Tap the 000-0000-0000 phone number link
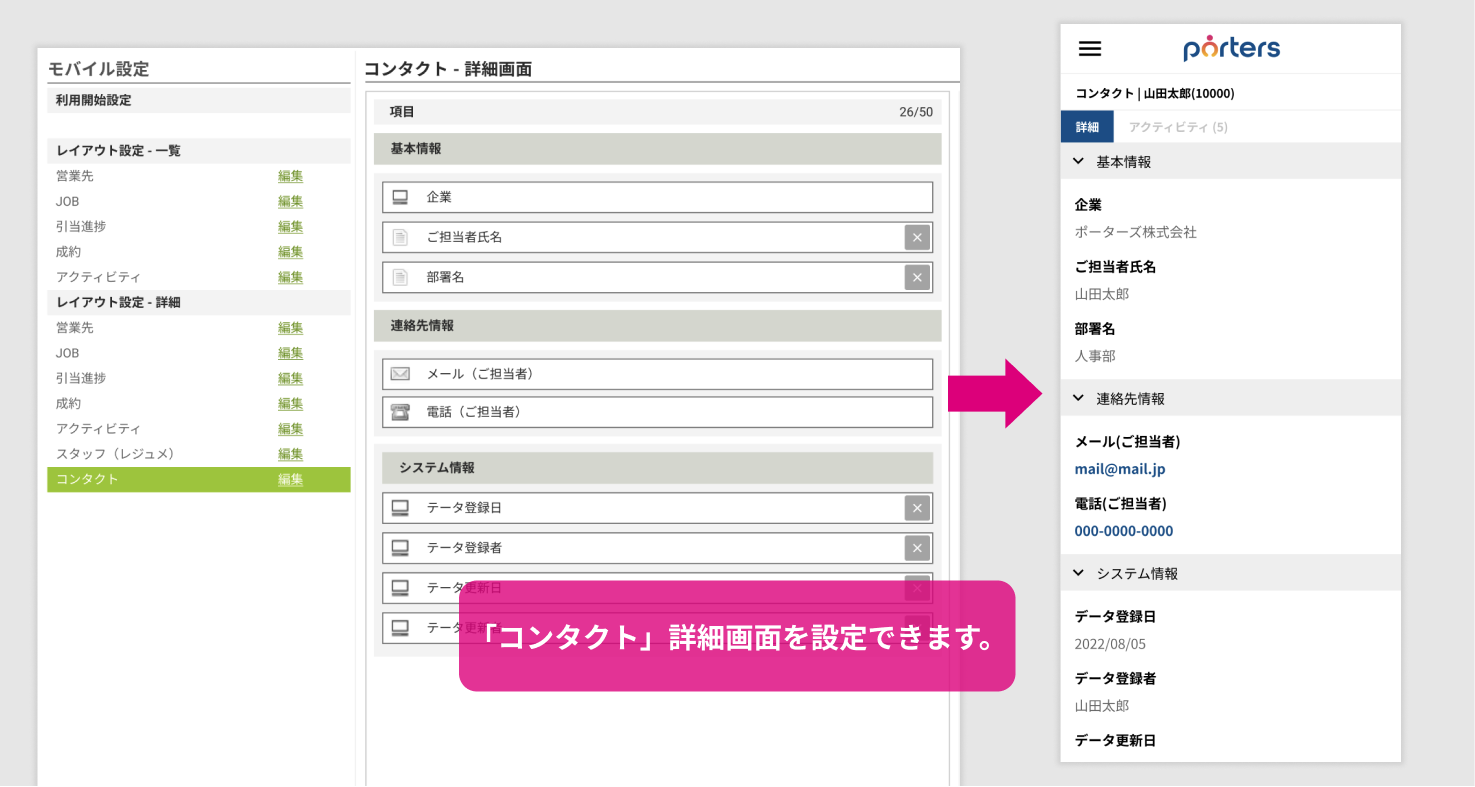This screenshot has height=787, width=1475. click(x=1123, y=531)
